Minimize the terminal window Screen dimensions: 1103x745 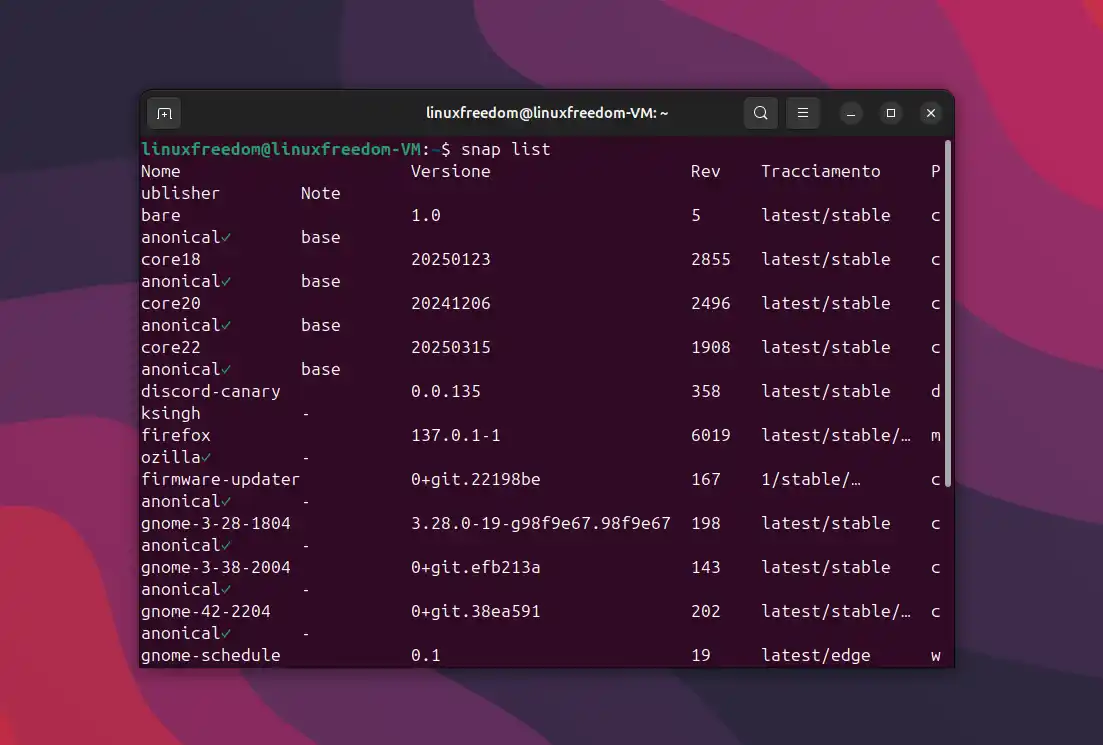(851, 113)
